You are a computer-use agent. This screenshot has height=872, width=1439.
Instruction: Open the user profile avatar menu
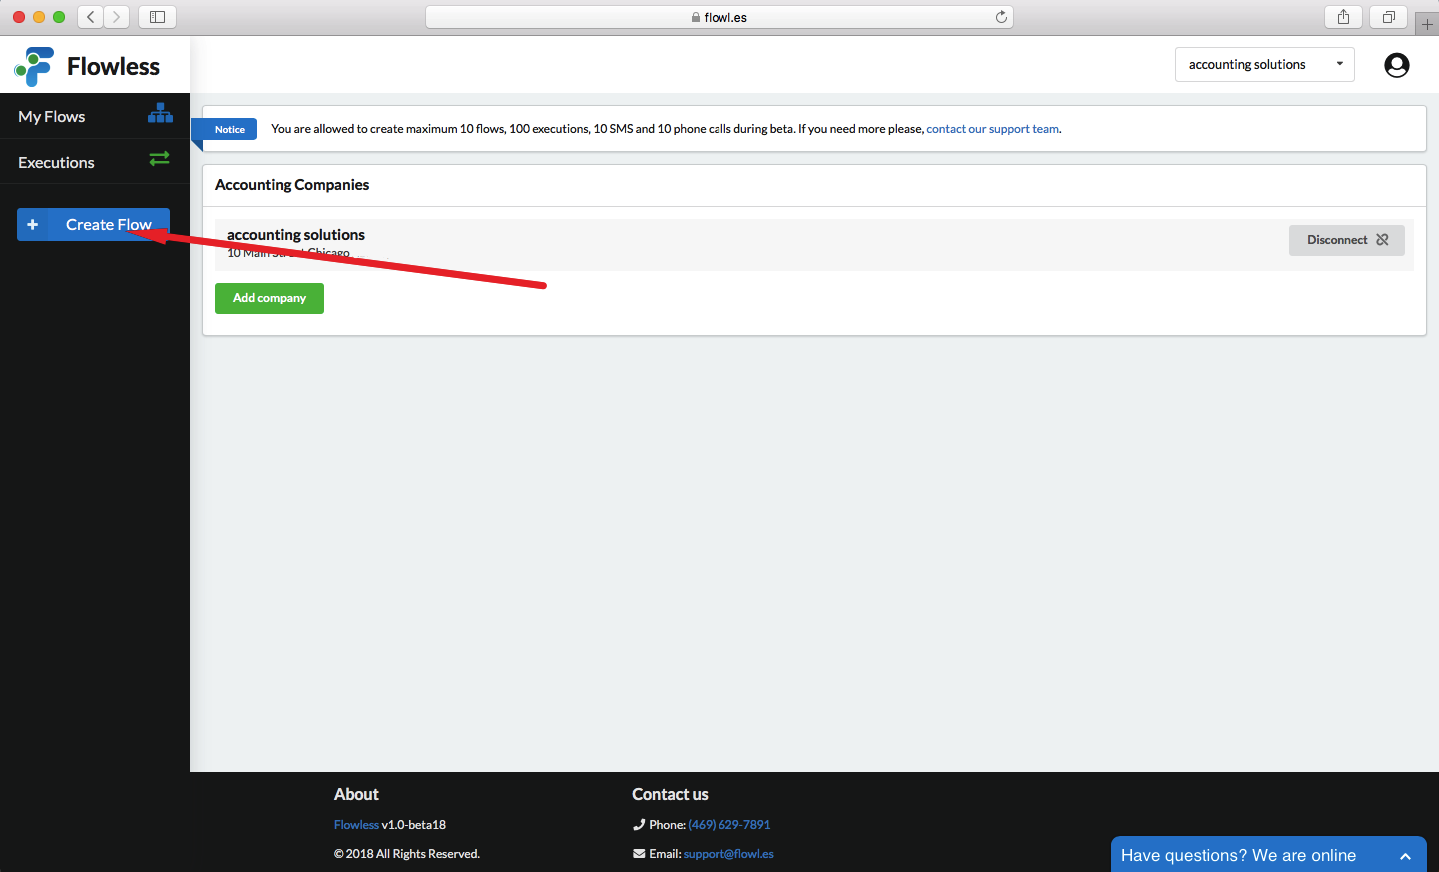point(1397,65)
